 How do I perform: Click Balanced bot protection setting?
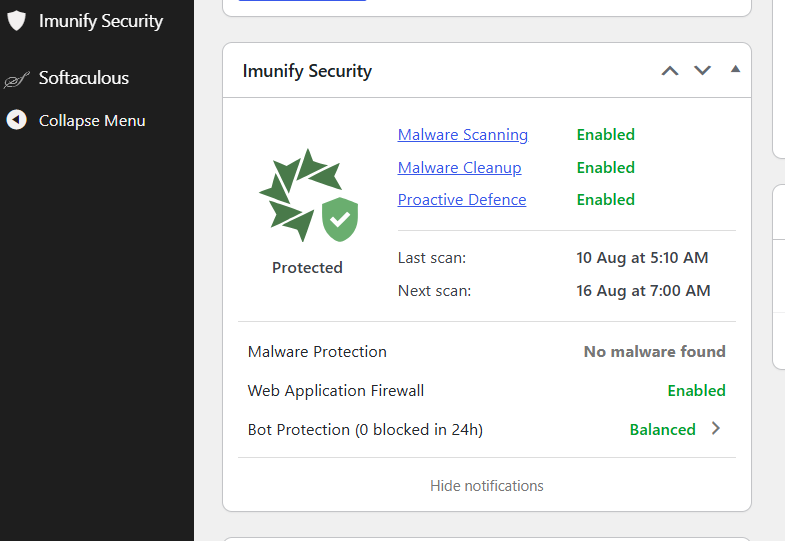pyautogui.click(x=662, y=430)
